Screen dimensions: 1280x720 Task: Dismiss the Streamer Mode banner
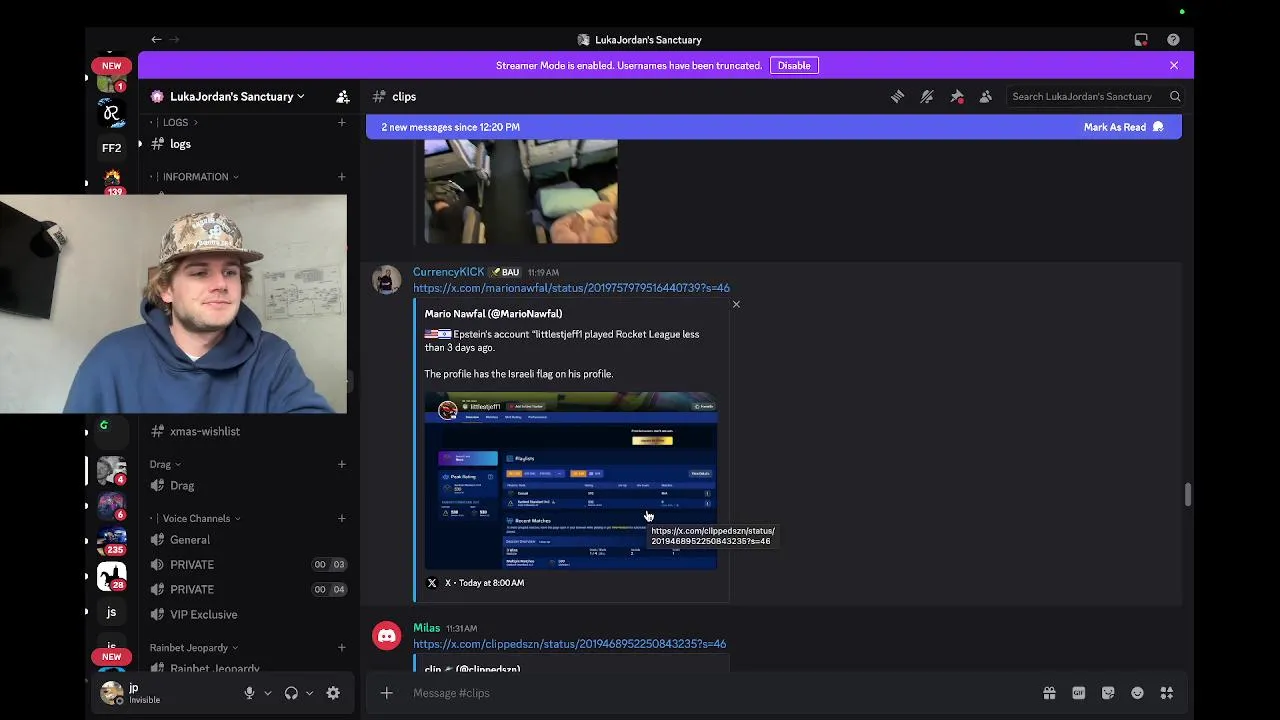coord(1174,65)
